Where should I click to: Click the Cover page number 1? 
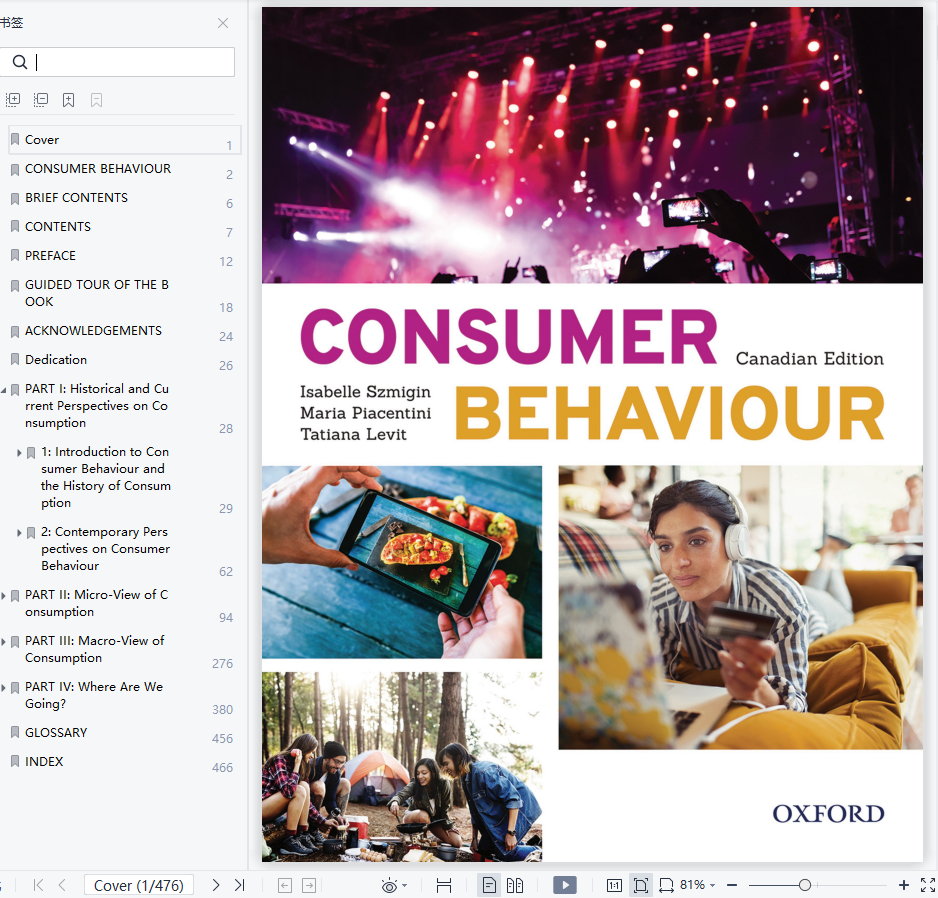[x=229, y=145]
